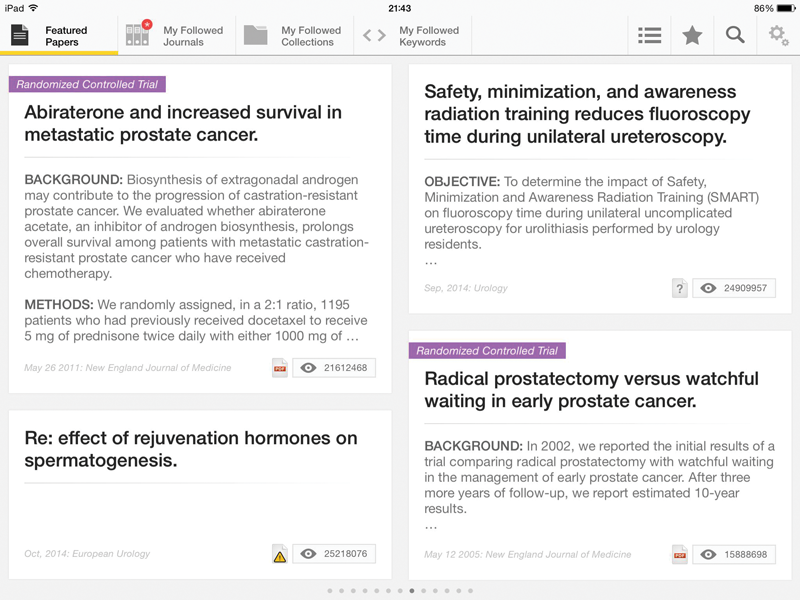Open the Abiraterone and increased survival article title
800x600 pixels.
pyautogui.click(x=183, y=123)
